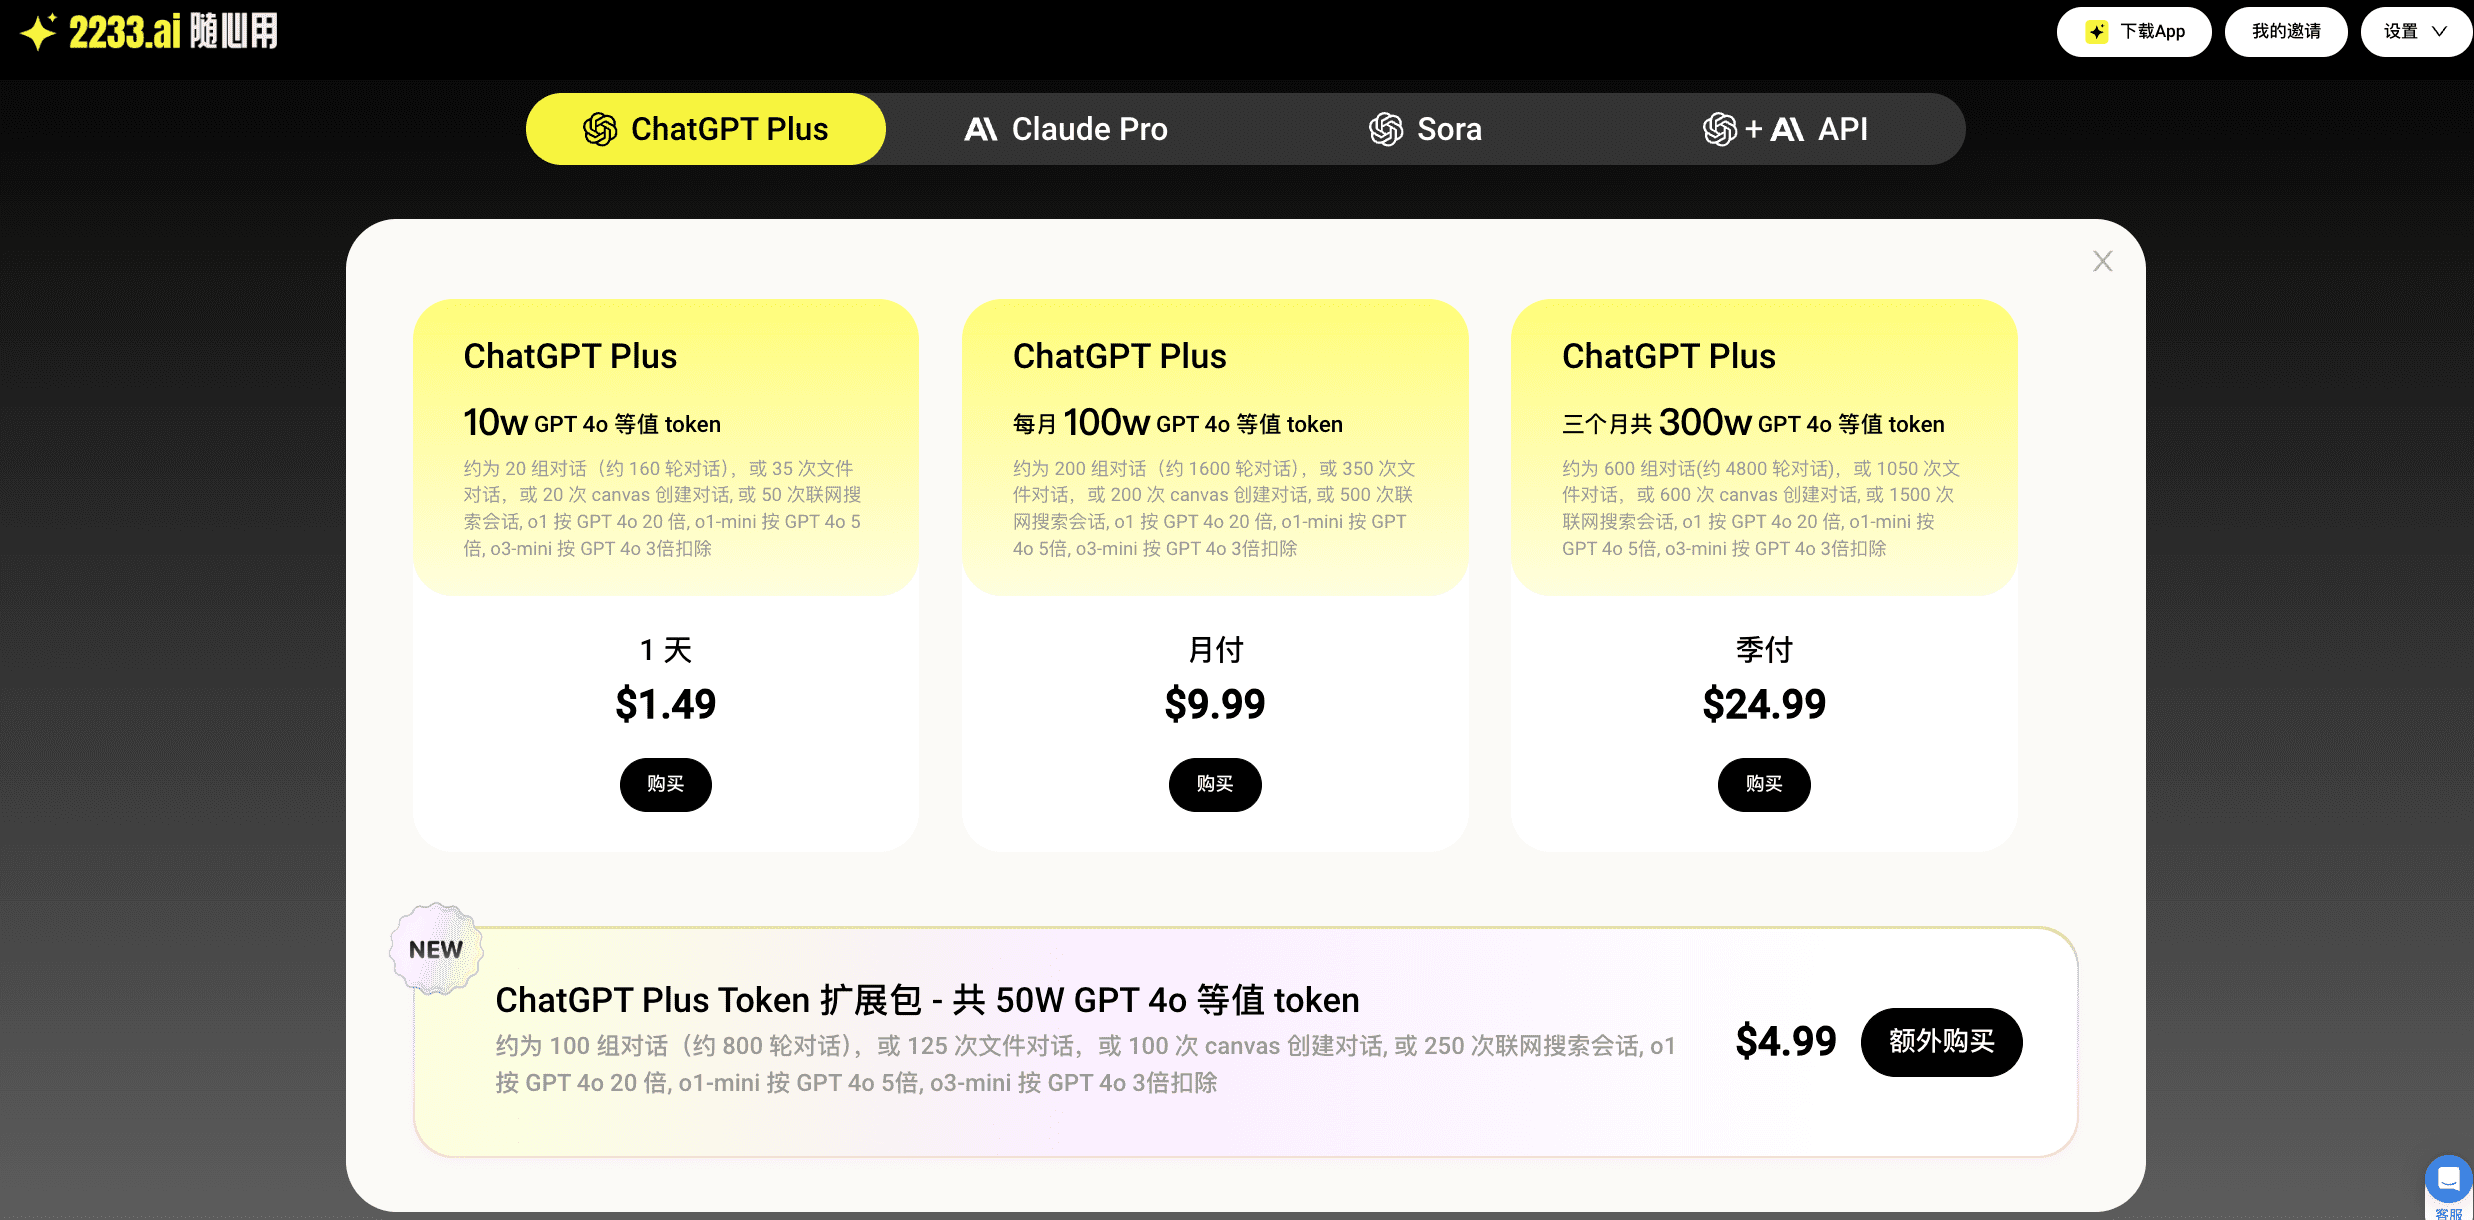Click the NEW badge on the token pack
The width and height of the screenshot is (2474, 1220).
coord(436,949)
